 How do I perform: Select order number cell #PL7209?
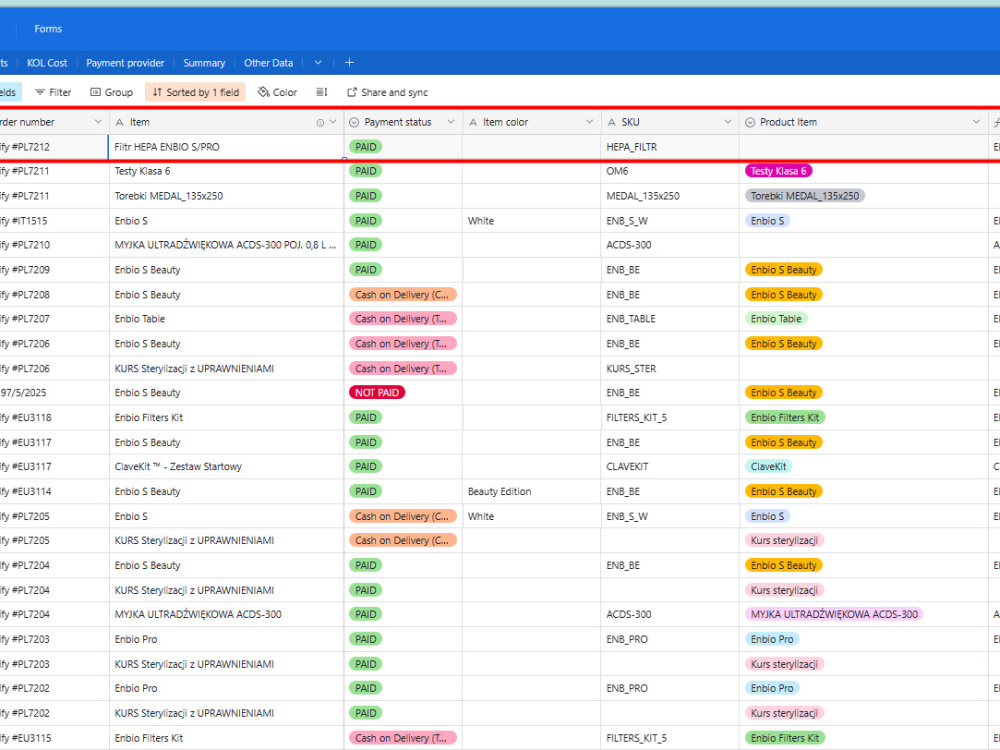tap(54, 270)
